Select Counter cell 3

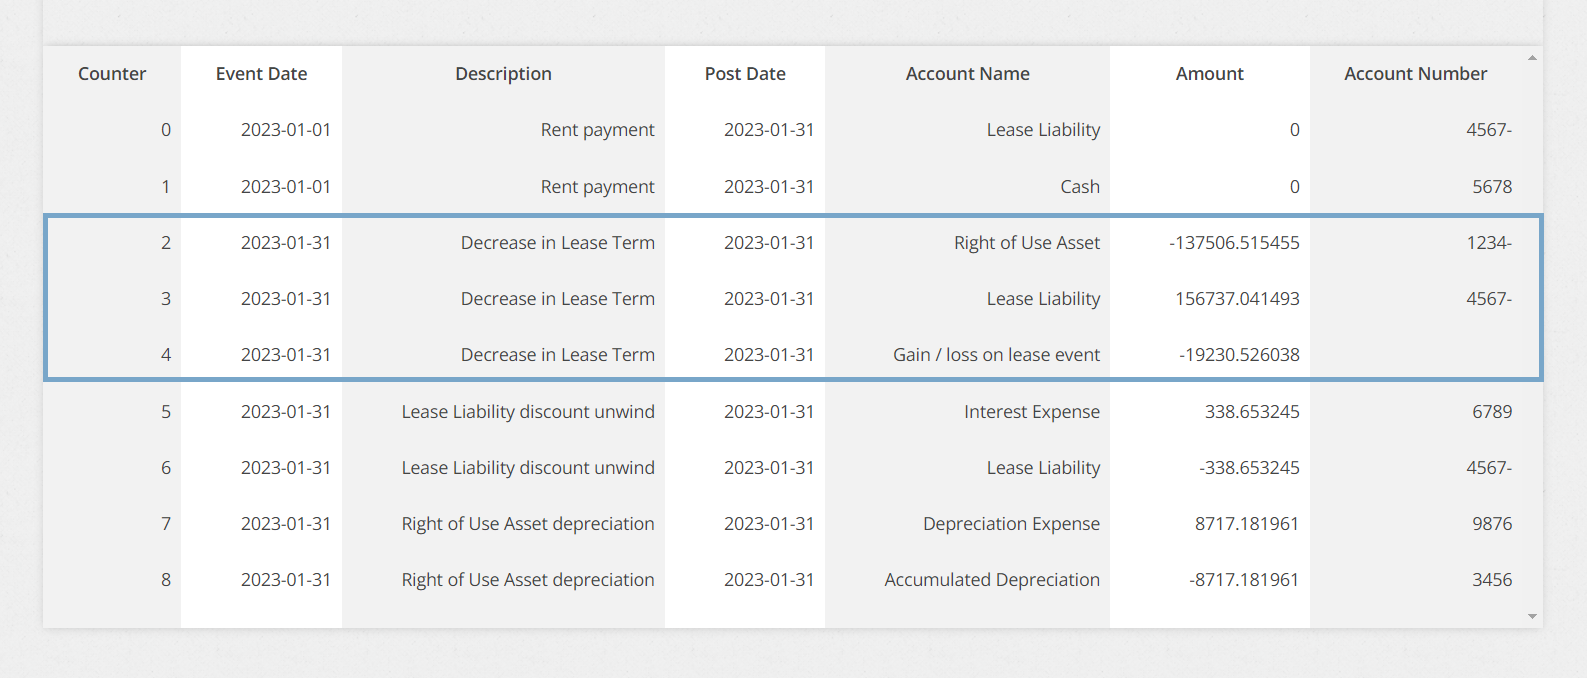(166, 299)
